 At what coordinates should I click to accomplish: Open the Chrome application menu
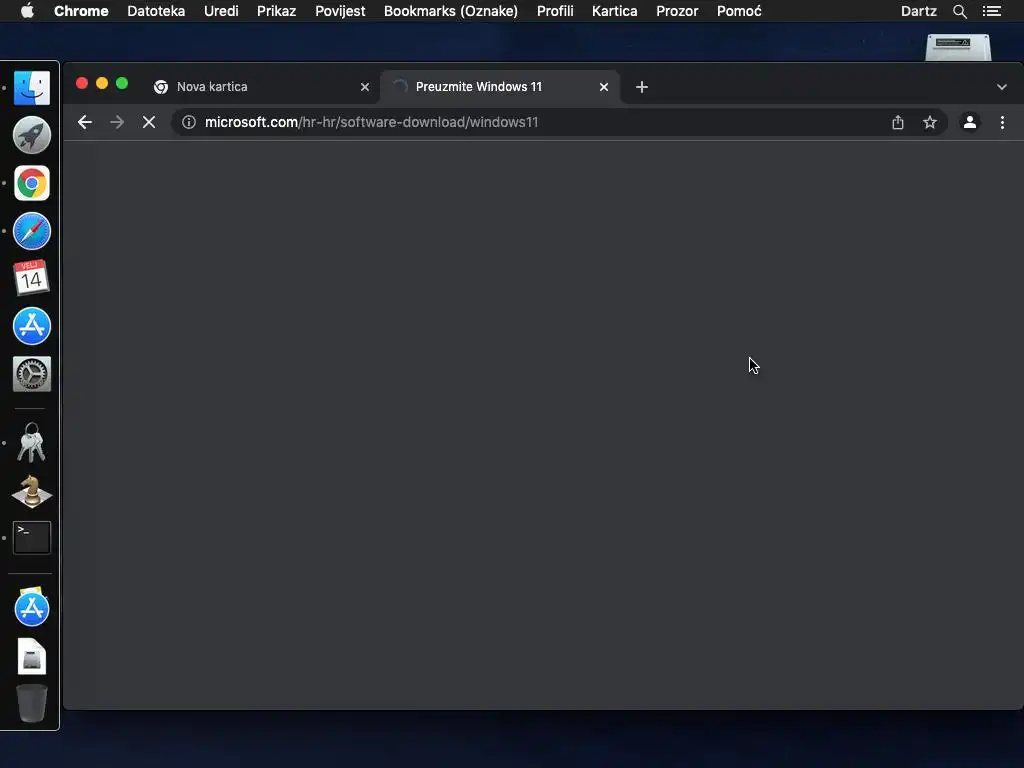[x=81, y=11]
